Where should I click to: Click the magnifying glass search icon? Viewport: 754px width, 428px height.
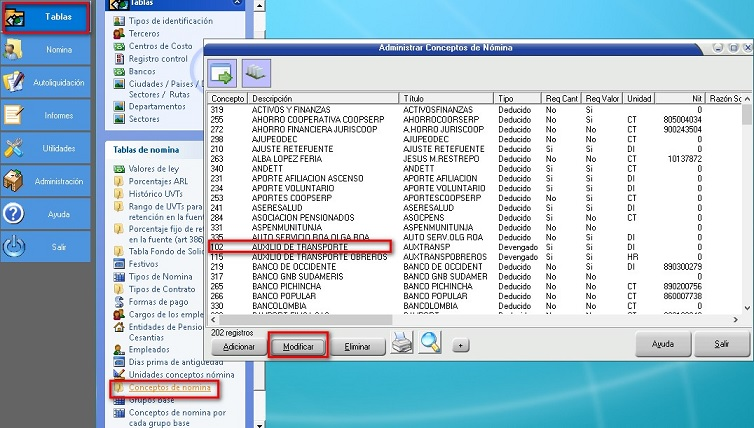point(431,343)
